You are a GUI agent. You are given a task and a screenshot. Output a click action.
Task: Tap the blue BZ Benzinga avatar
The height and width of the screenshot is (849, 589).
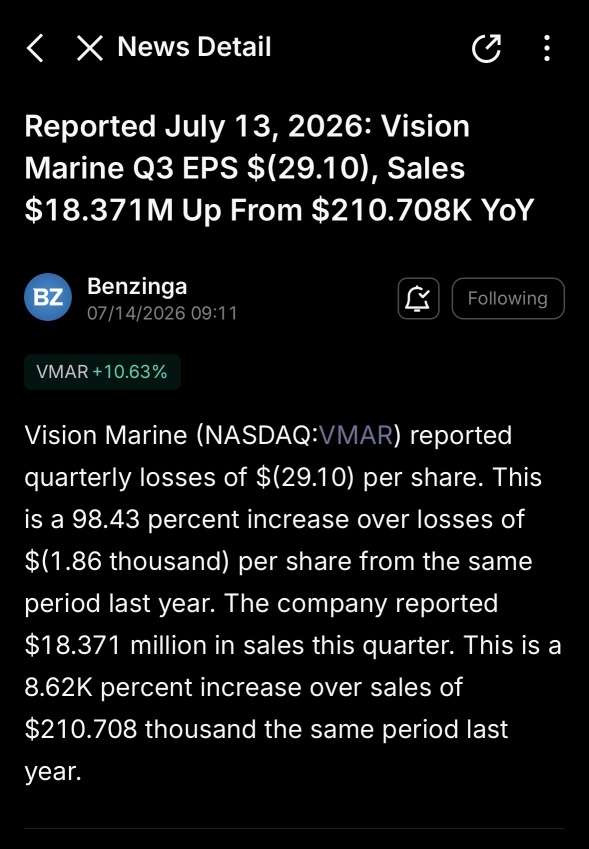[x=48, y=297]
